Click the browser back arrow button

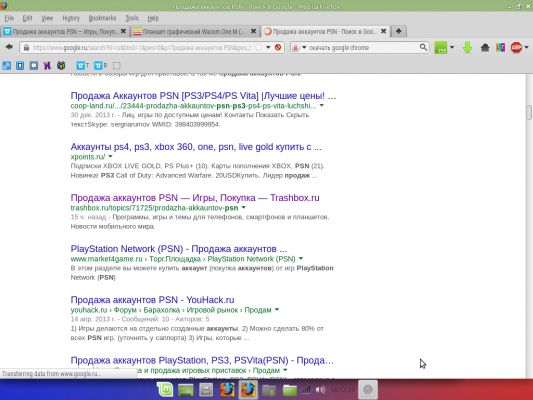9,47
